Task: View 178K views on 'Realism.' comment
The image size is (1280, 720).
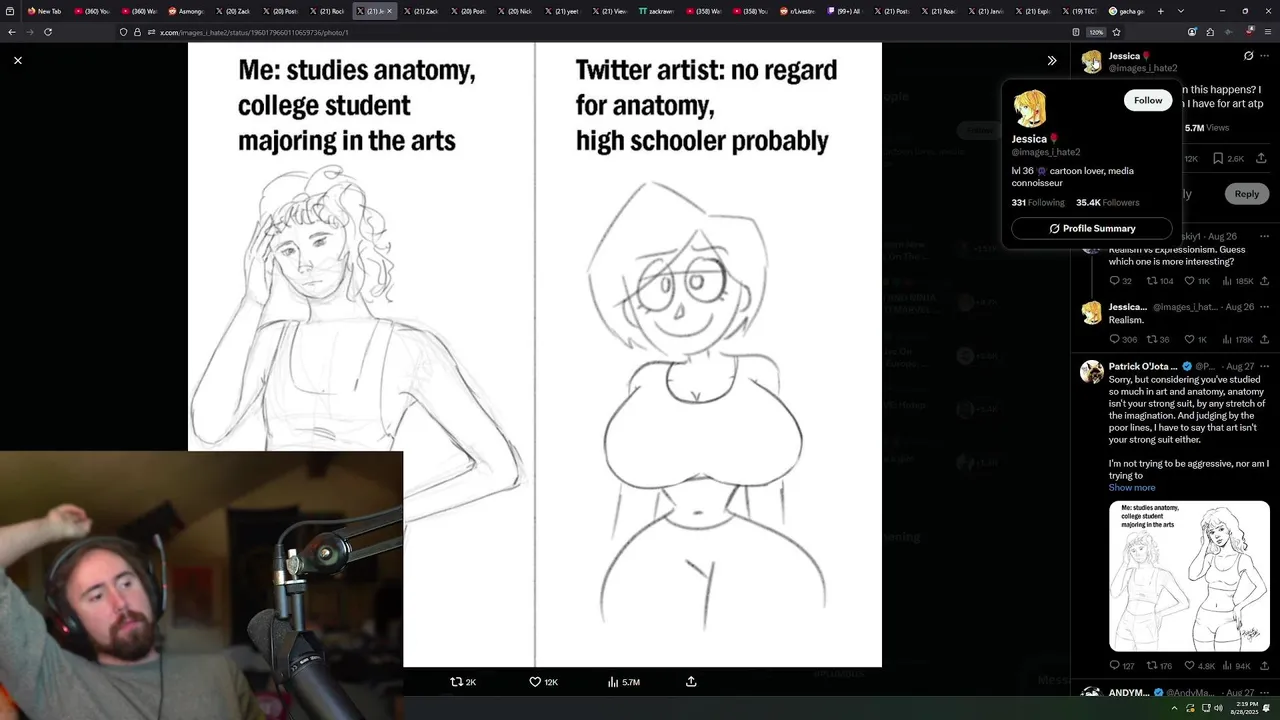Action: (1238, 340)
